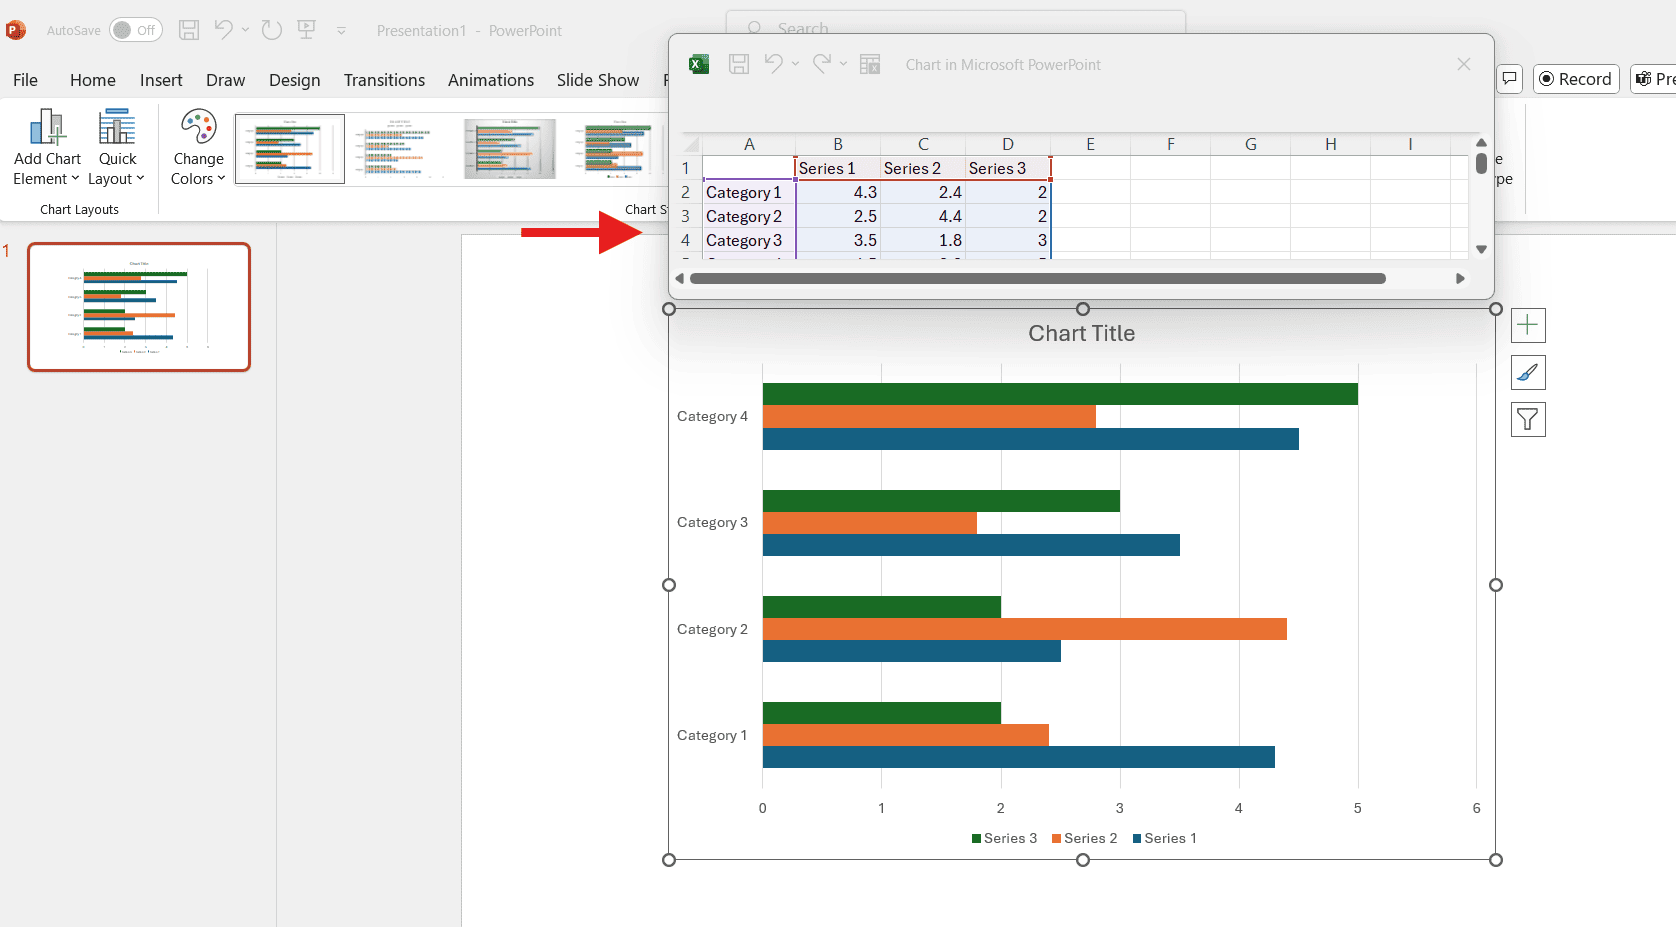Switch to the Animations tab
Screen dimensions: 1676x927
[x=491, y=80]
